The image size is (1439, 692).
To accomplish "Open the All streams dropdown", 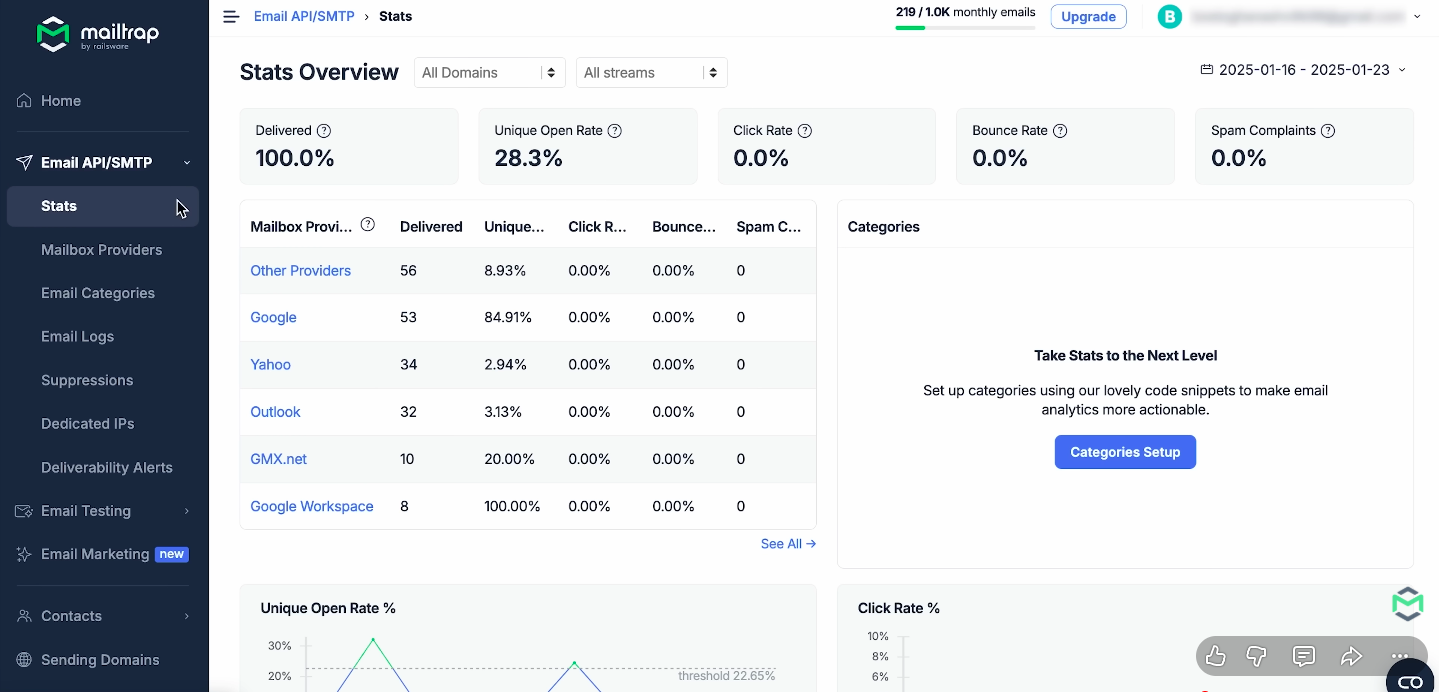I will pyautogui.click(x=652, y=73).
